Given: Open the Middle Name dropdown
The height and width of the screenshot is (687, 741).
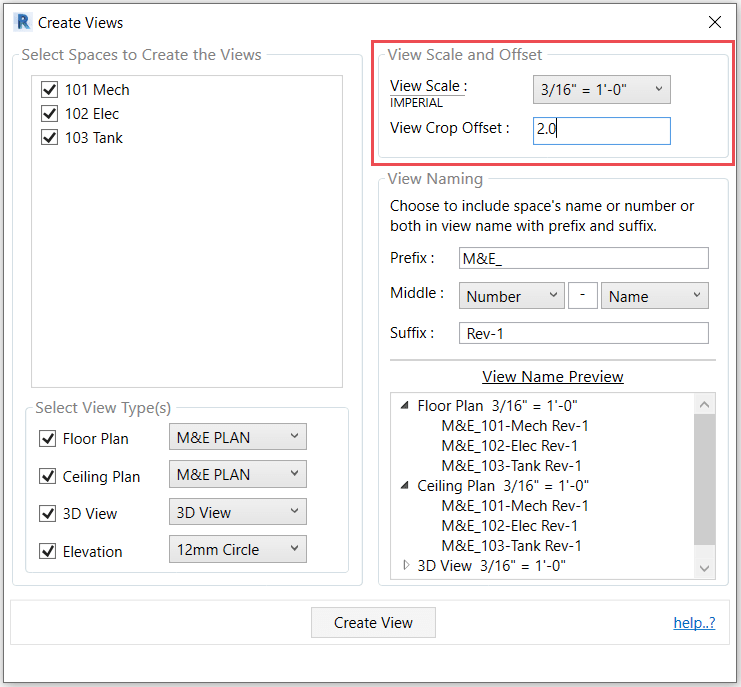Looking at the screenshot, I should coord(654,296).
